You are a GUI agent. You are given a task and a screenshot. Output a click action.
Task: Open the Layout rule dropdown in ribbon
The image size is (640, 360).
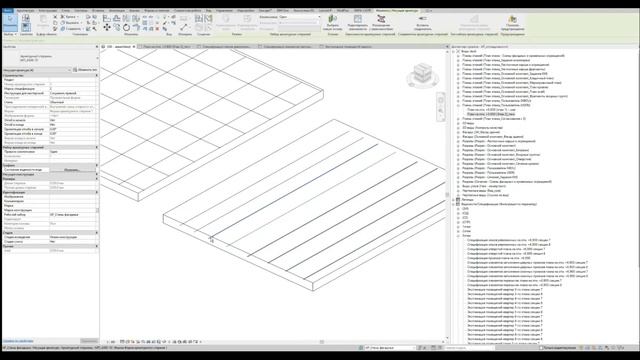[x=319, y=17]
